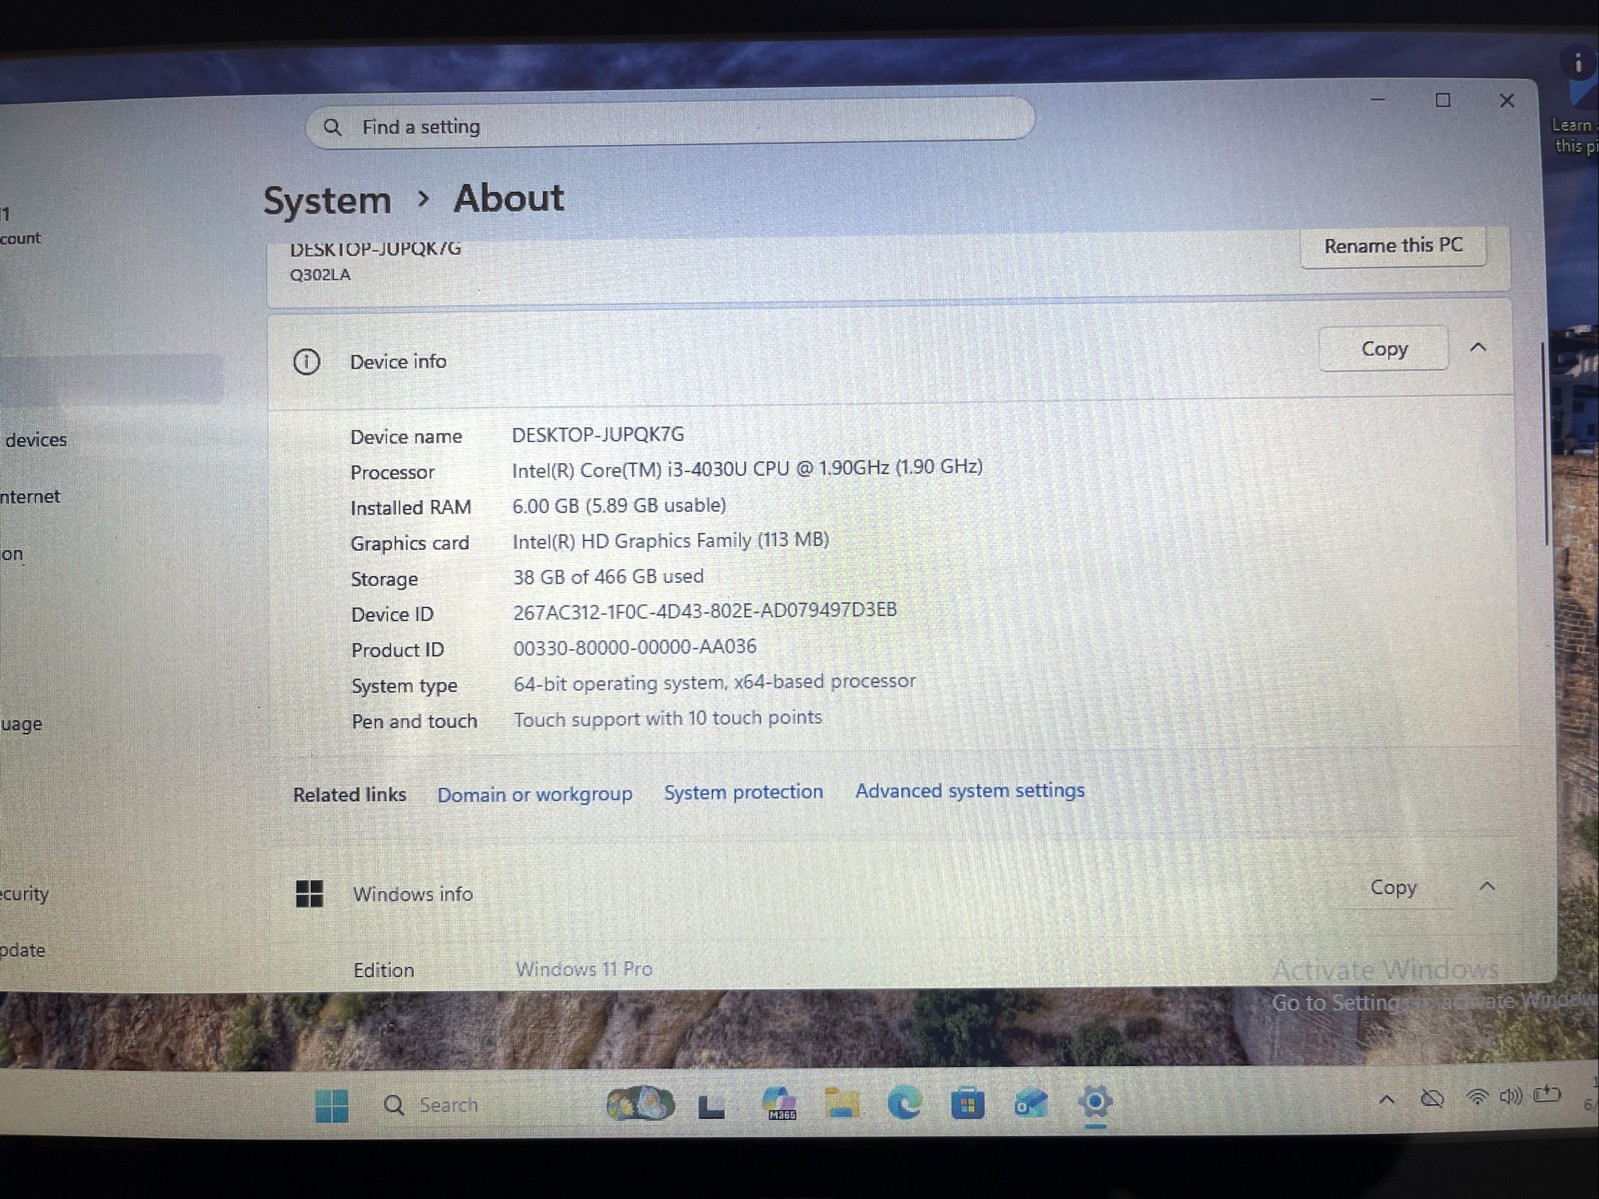Select the Product ID value 00330-80000-00000-AA036
Screen dimensions: 1599x1199
pyautogui.click(x=635, y=647)
